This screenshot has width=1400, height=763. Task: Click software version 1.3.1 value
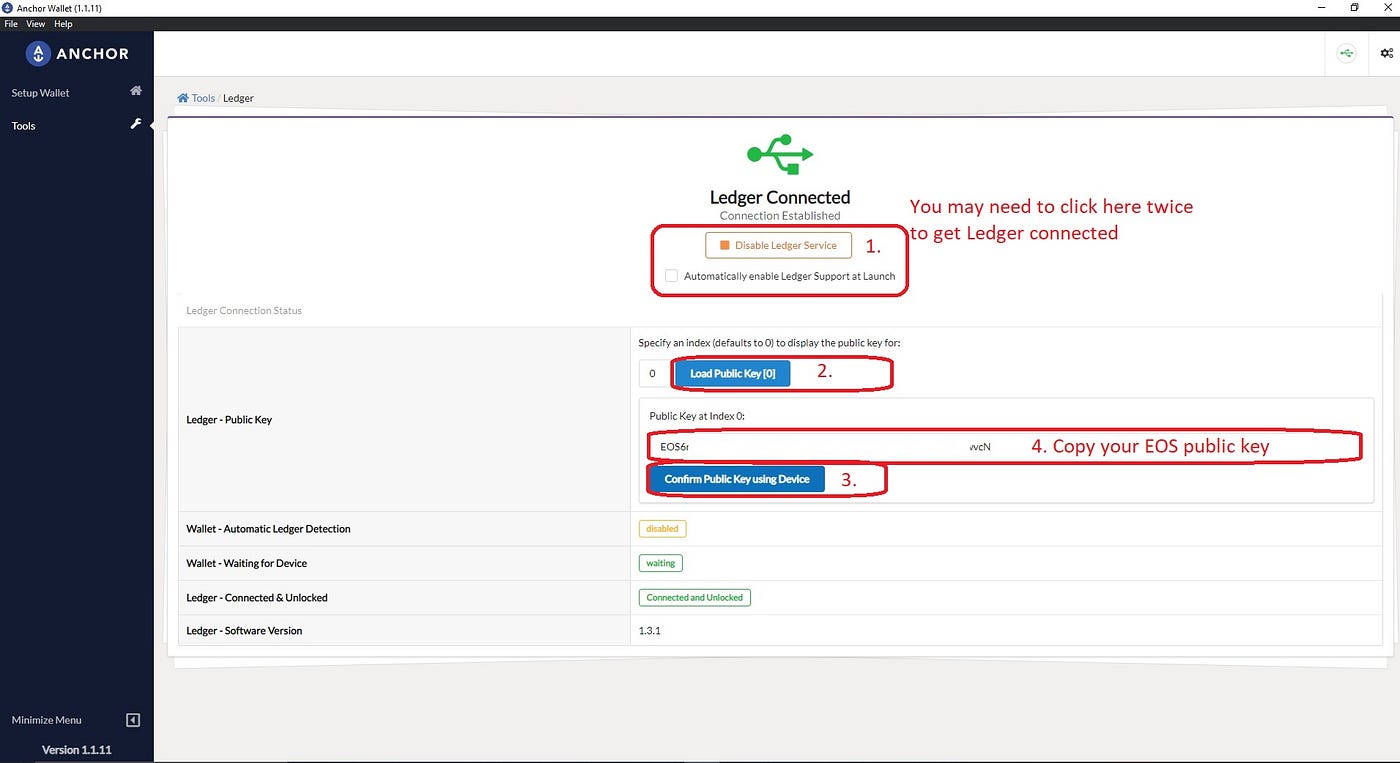[x=650, y=631]
